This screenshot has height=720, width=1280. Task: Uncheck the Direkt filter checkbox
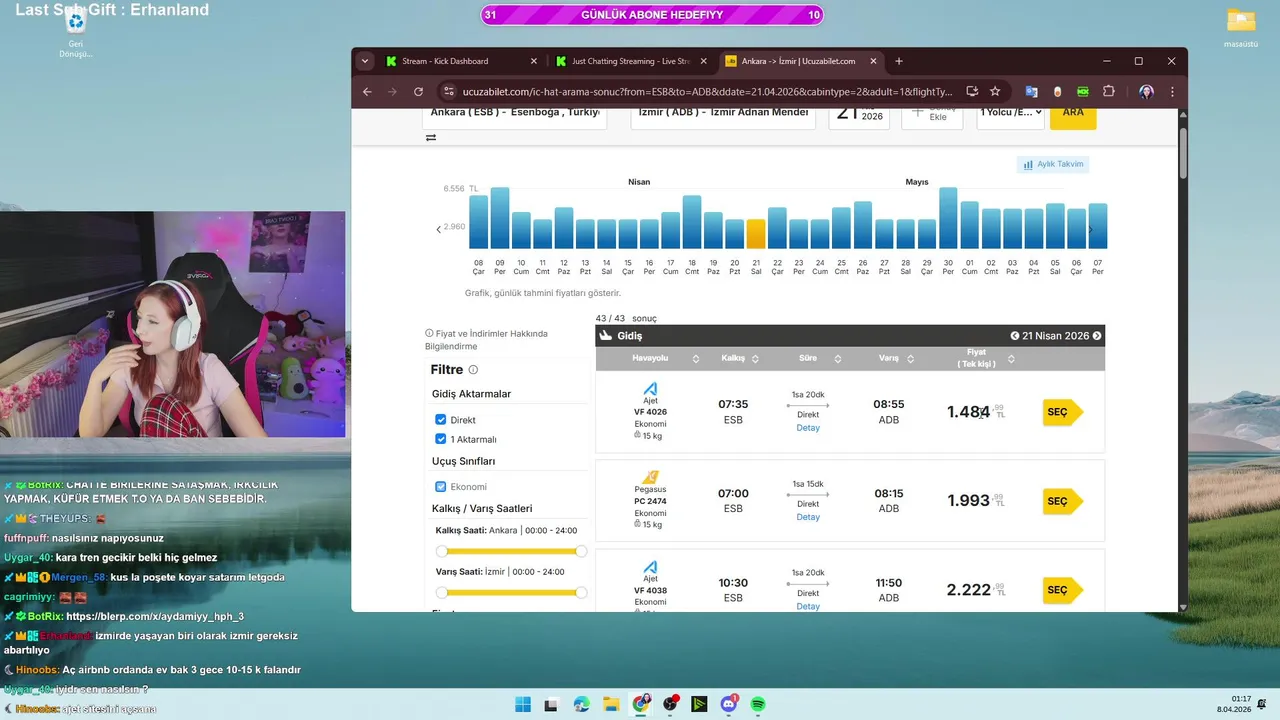point(441,420)
